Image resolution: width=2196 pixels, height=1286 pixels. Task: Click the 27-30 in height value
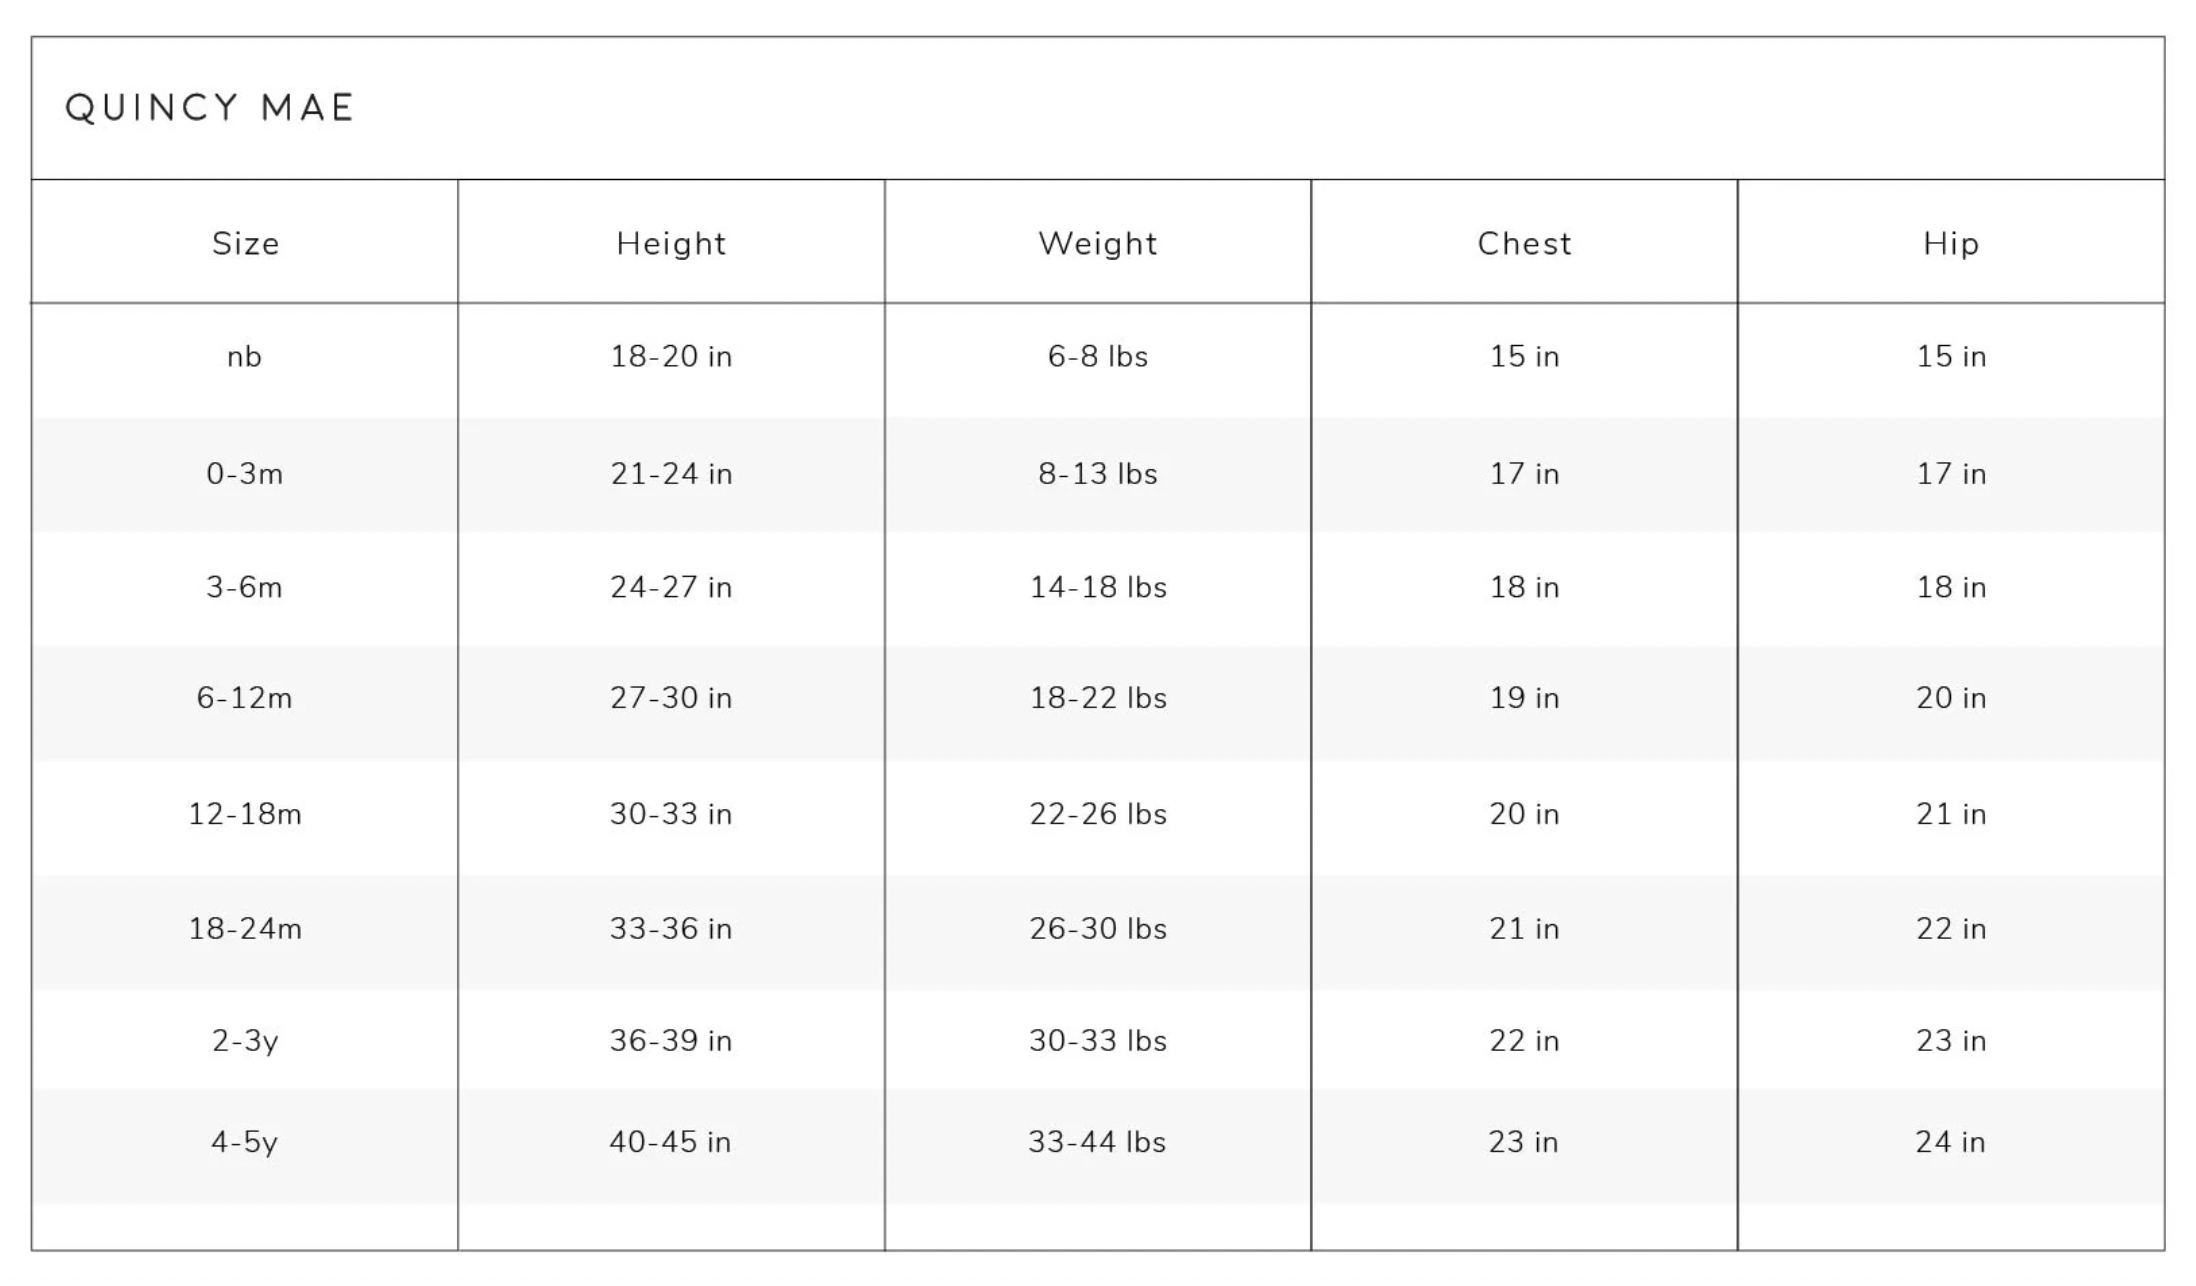(671, 698)
